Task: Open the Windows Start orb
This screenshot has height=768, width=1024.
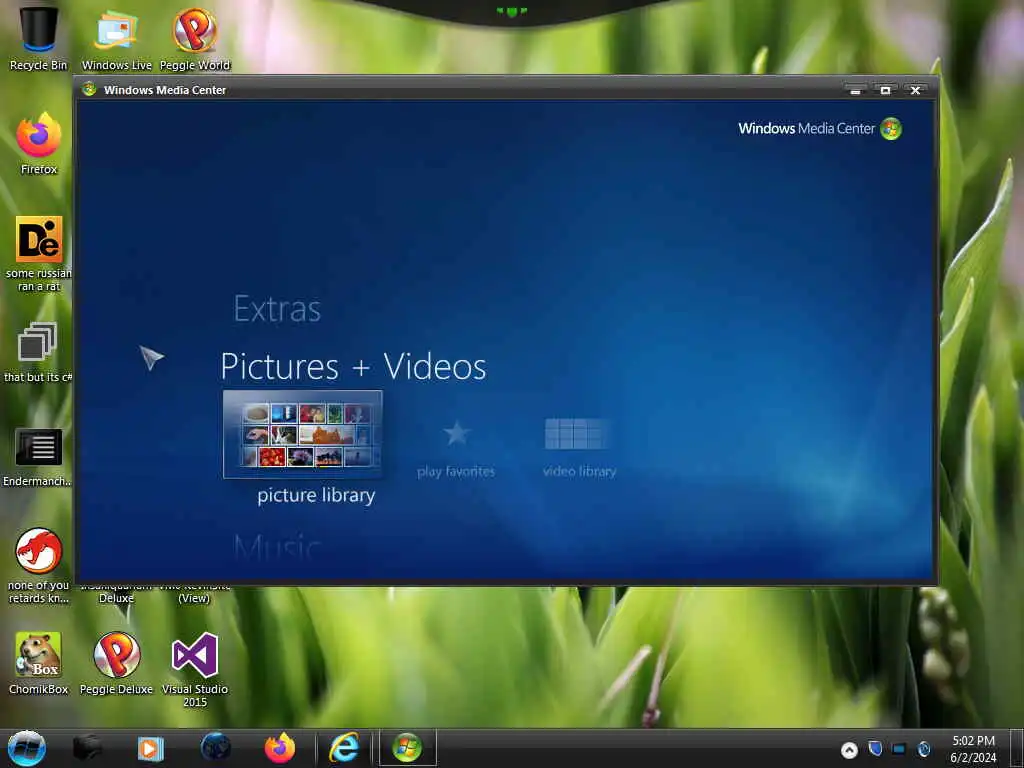Action: [26, 748]
